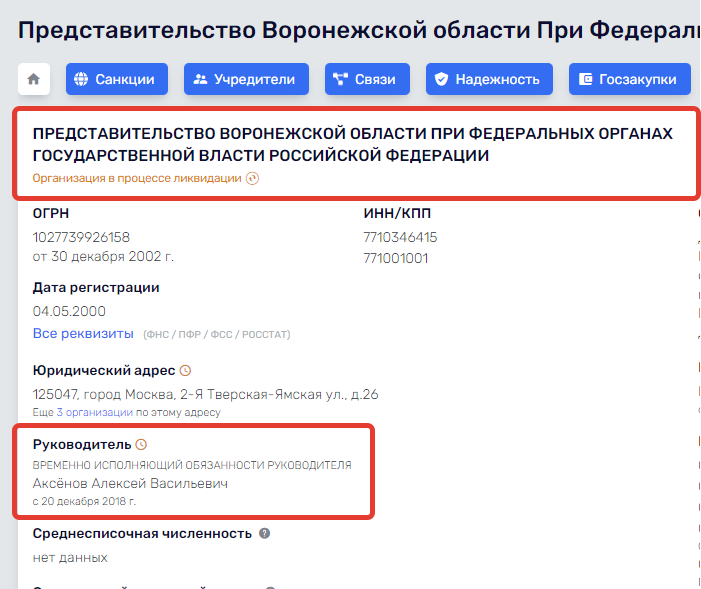Click the text от 30 декабря 2002 г.
The height and width of the screenshot is (589, 701).
click(x=103, y=257)
